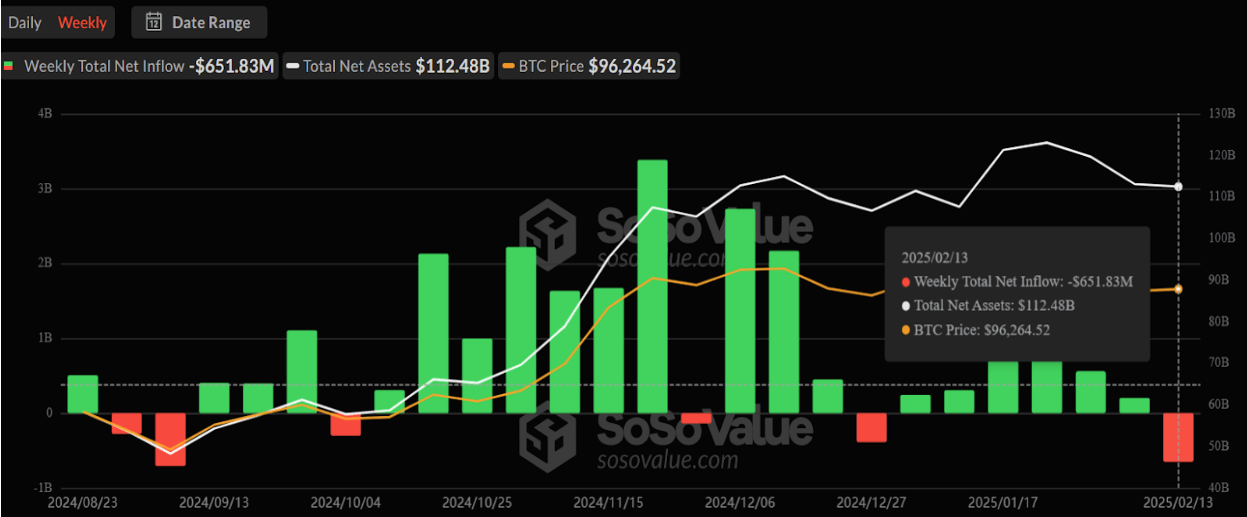This screenshot has height=517, width=1247.
Task: Click the upper SoSoValue cube logo watermark
Action: (546, 228)
